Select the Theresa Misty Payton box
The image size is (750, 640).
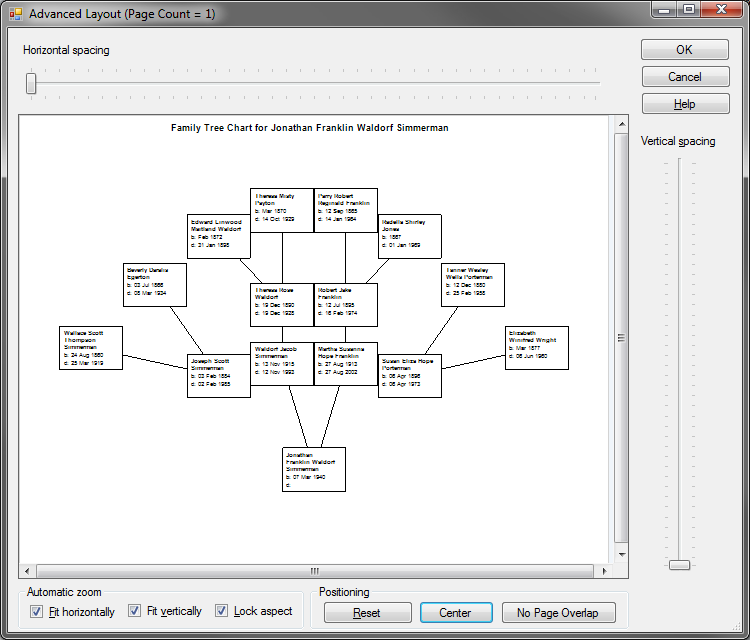click(282, 210)
